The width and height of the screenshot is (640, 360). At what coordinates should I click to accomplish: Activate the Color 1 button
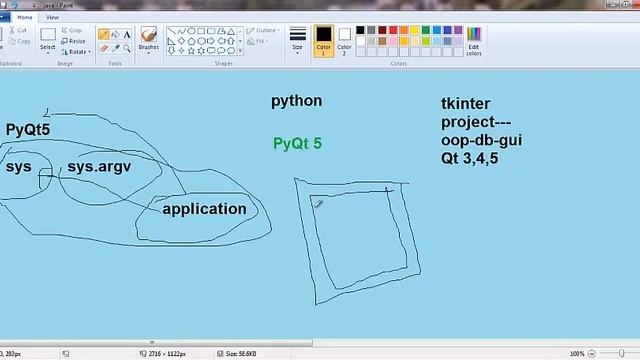[324, 41]
